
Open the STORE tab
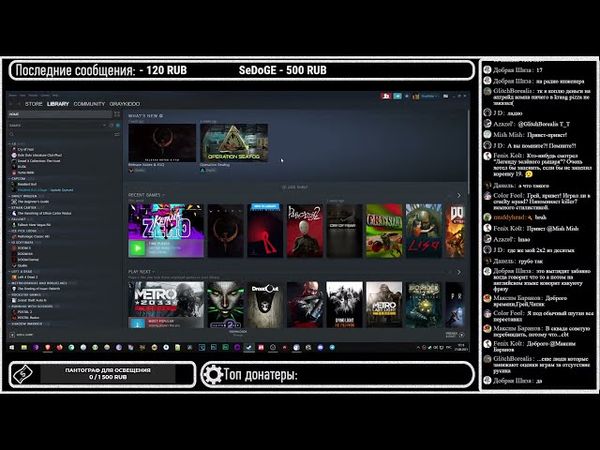click(34, 104)
